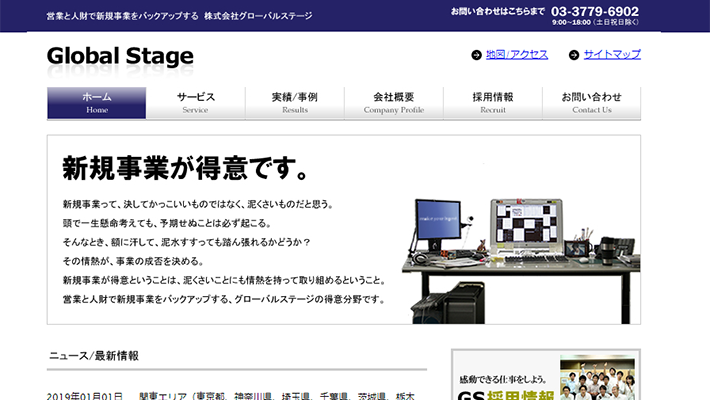Screen dimensions: 710x400
Task: Click the arrow icon beside 地図/アクセス
Action: pyautogui.click(x=476, y=55)
